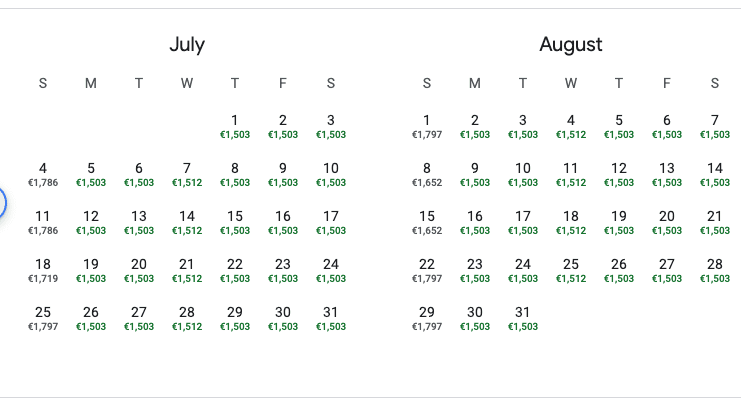Screen dimensions: 741x408
Task: Pick August 8 at €1,652
Action: click(x=427, y=175)
